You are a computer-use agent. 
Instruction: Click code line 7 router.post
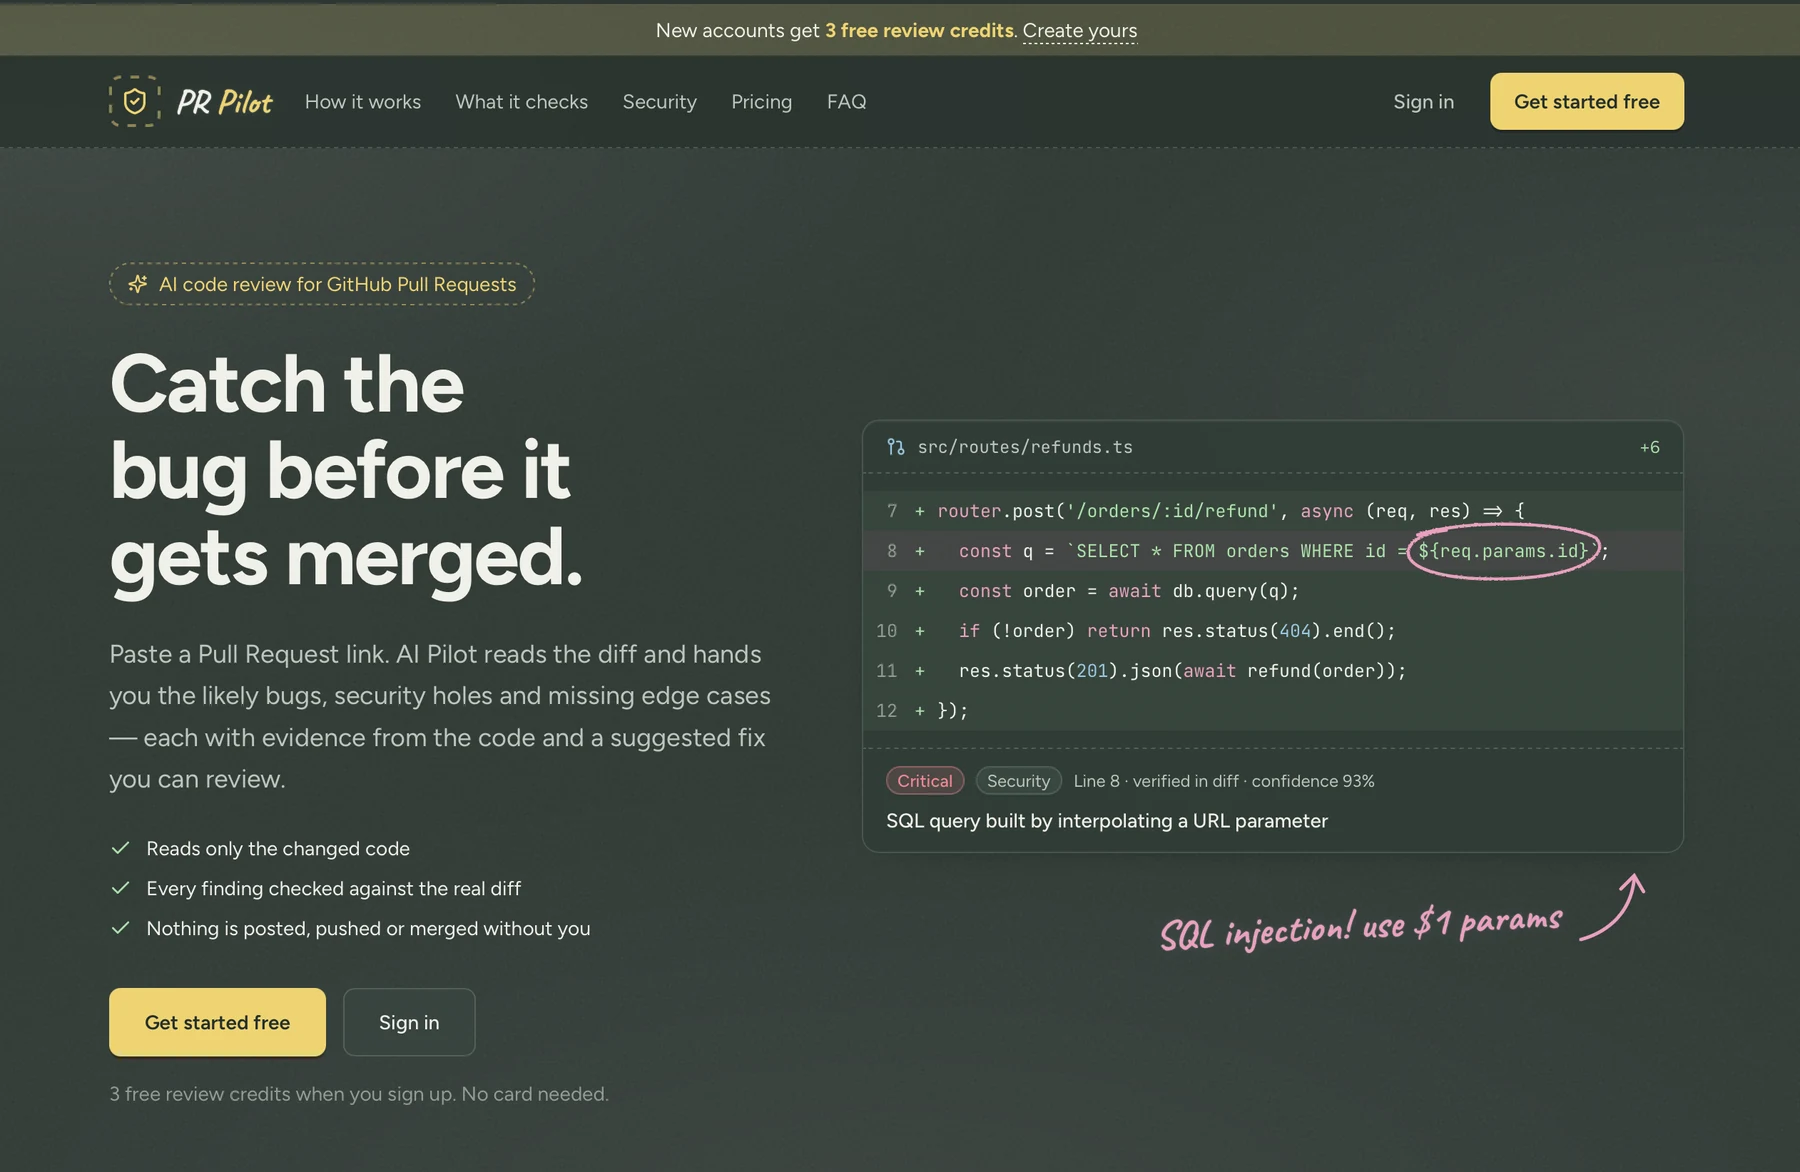tap(1273, 511)
